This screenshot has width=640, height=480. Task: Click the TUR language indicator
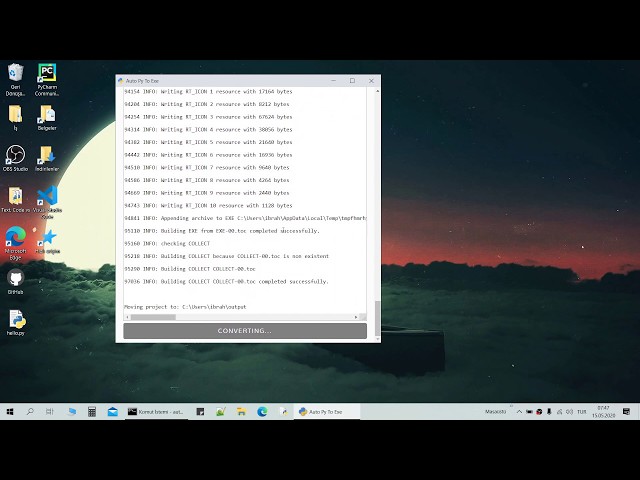[582, 411]
